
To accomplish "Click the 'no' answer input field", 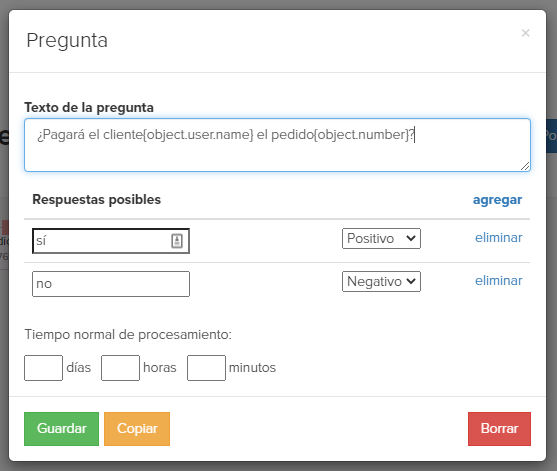I will 111,284.
